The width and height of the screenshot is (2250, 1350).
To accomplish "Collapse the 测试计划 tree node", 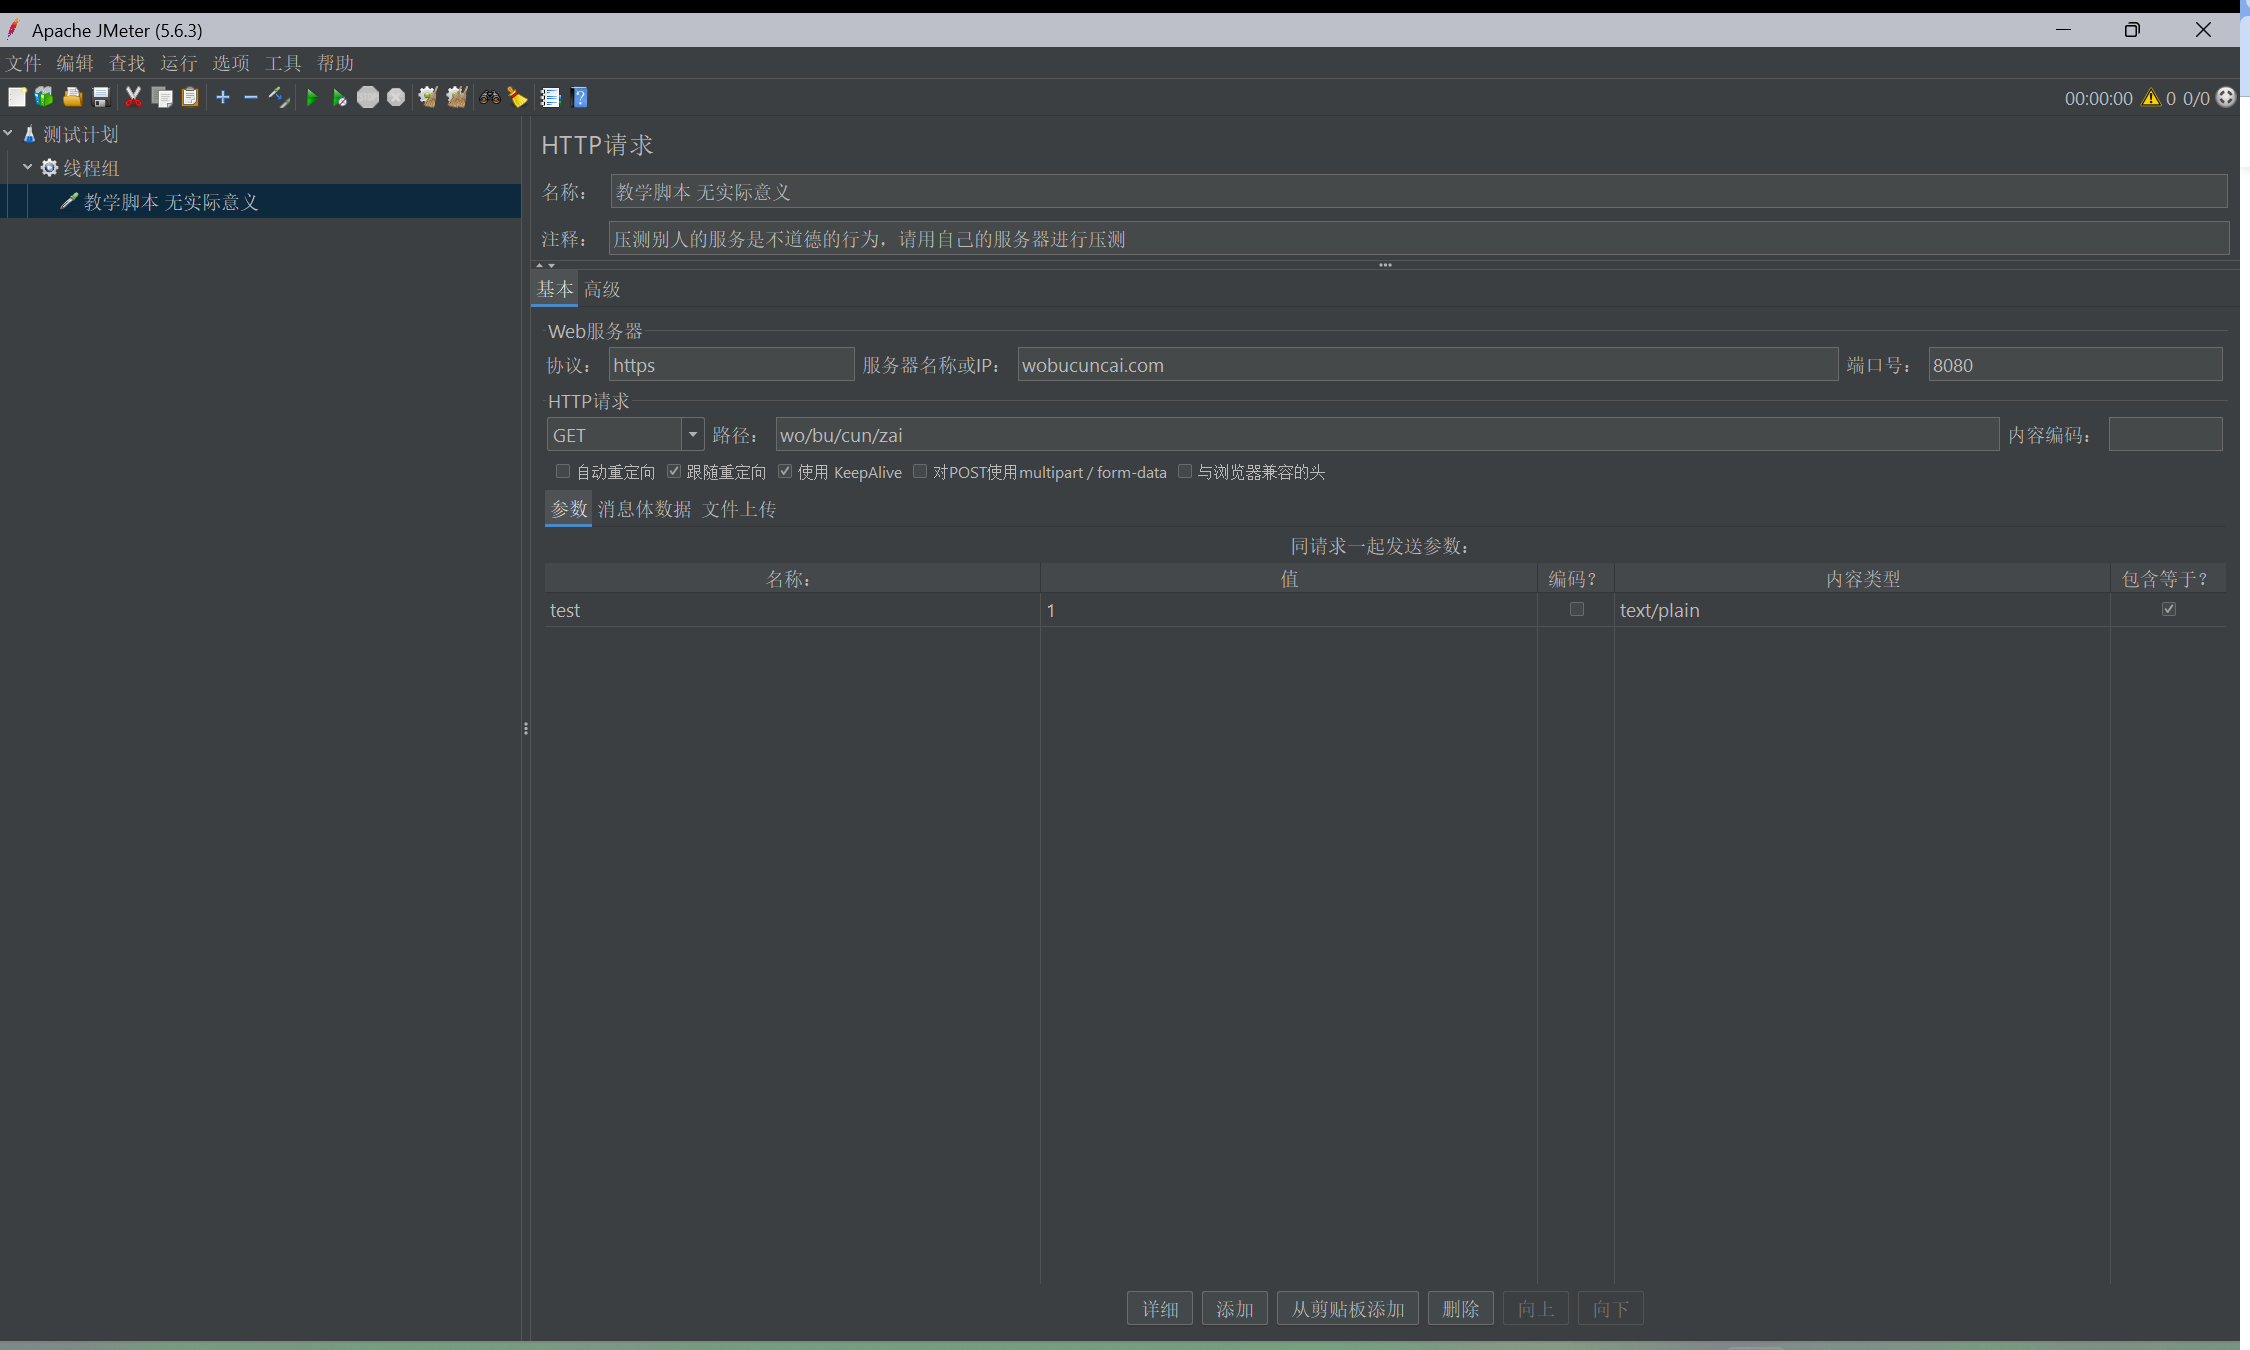I will pyautogui.click(x=8, y=133).
